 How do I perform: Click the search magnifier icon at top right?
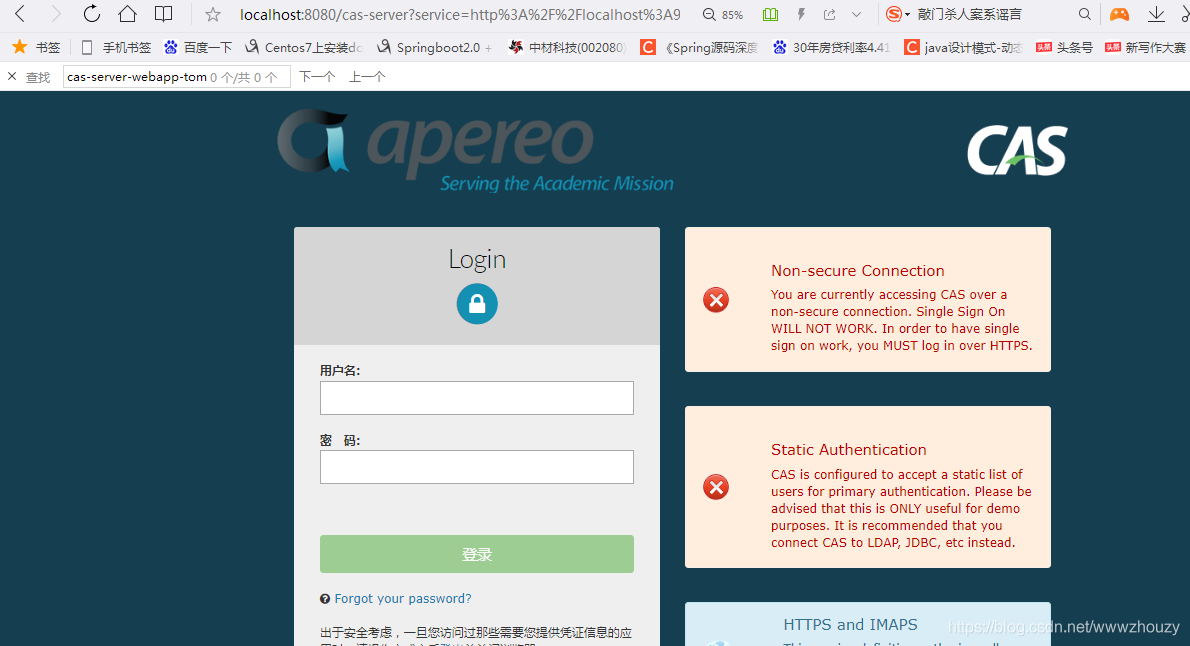tap(1085, 14)
